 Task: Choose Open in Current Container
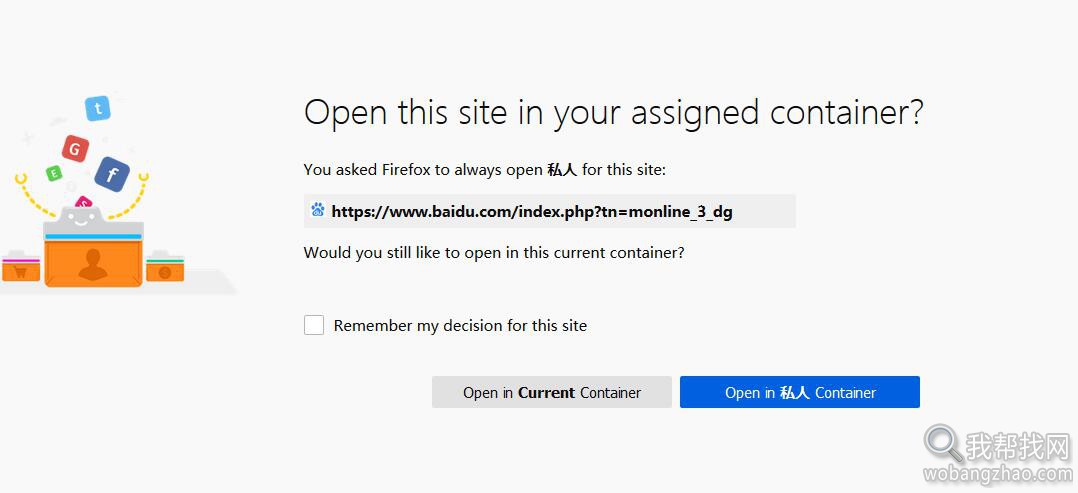551,392
